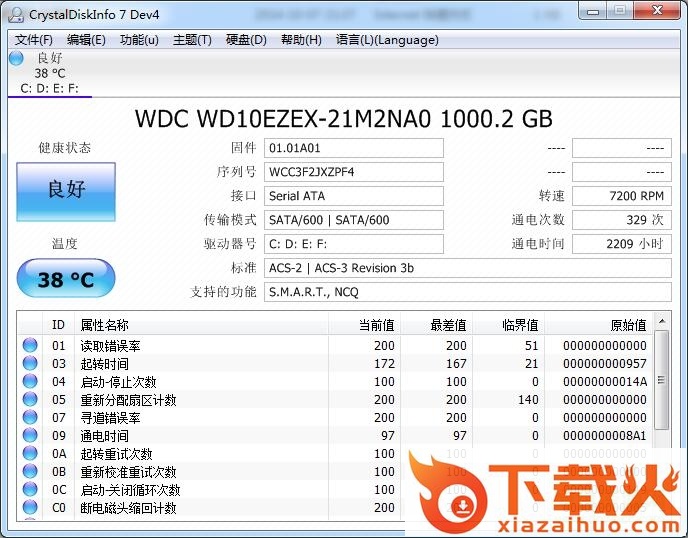This screenshot has width=688, height=538.
Task: Click status orb for 重新校准重试次数 row
Action: [x=30, y=471]
